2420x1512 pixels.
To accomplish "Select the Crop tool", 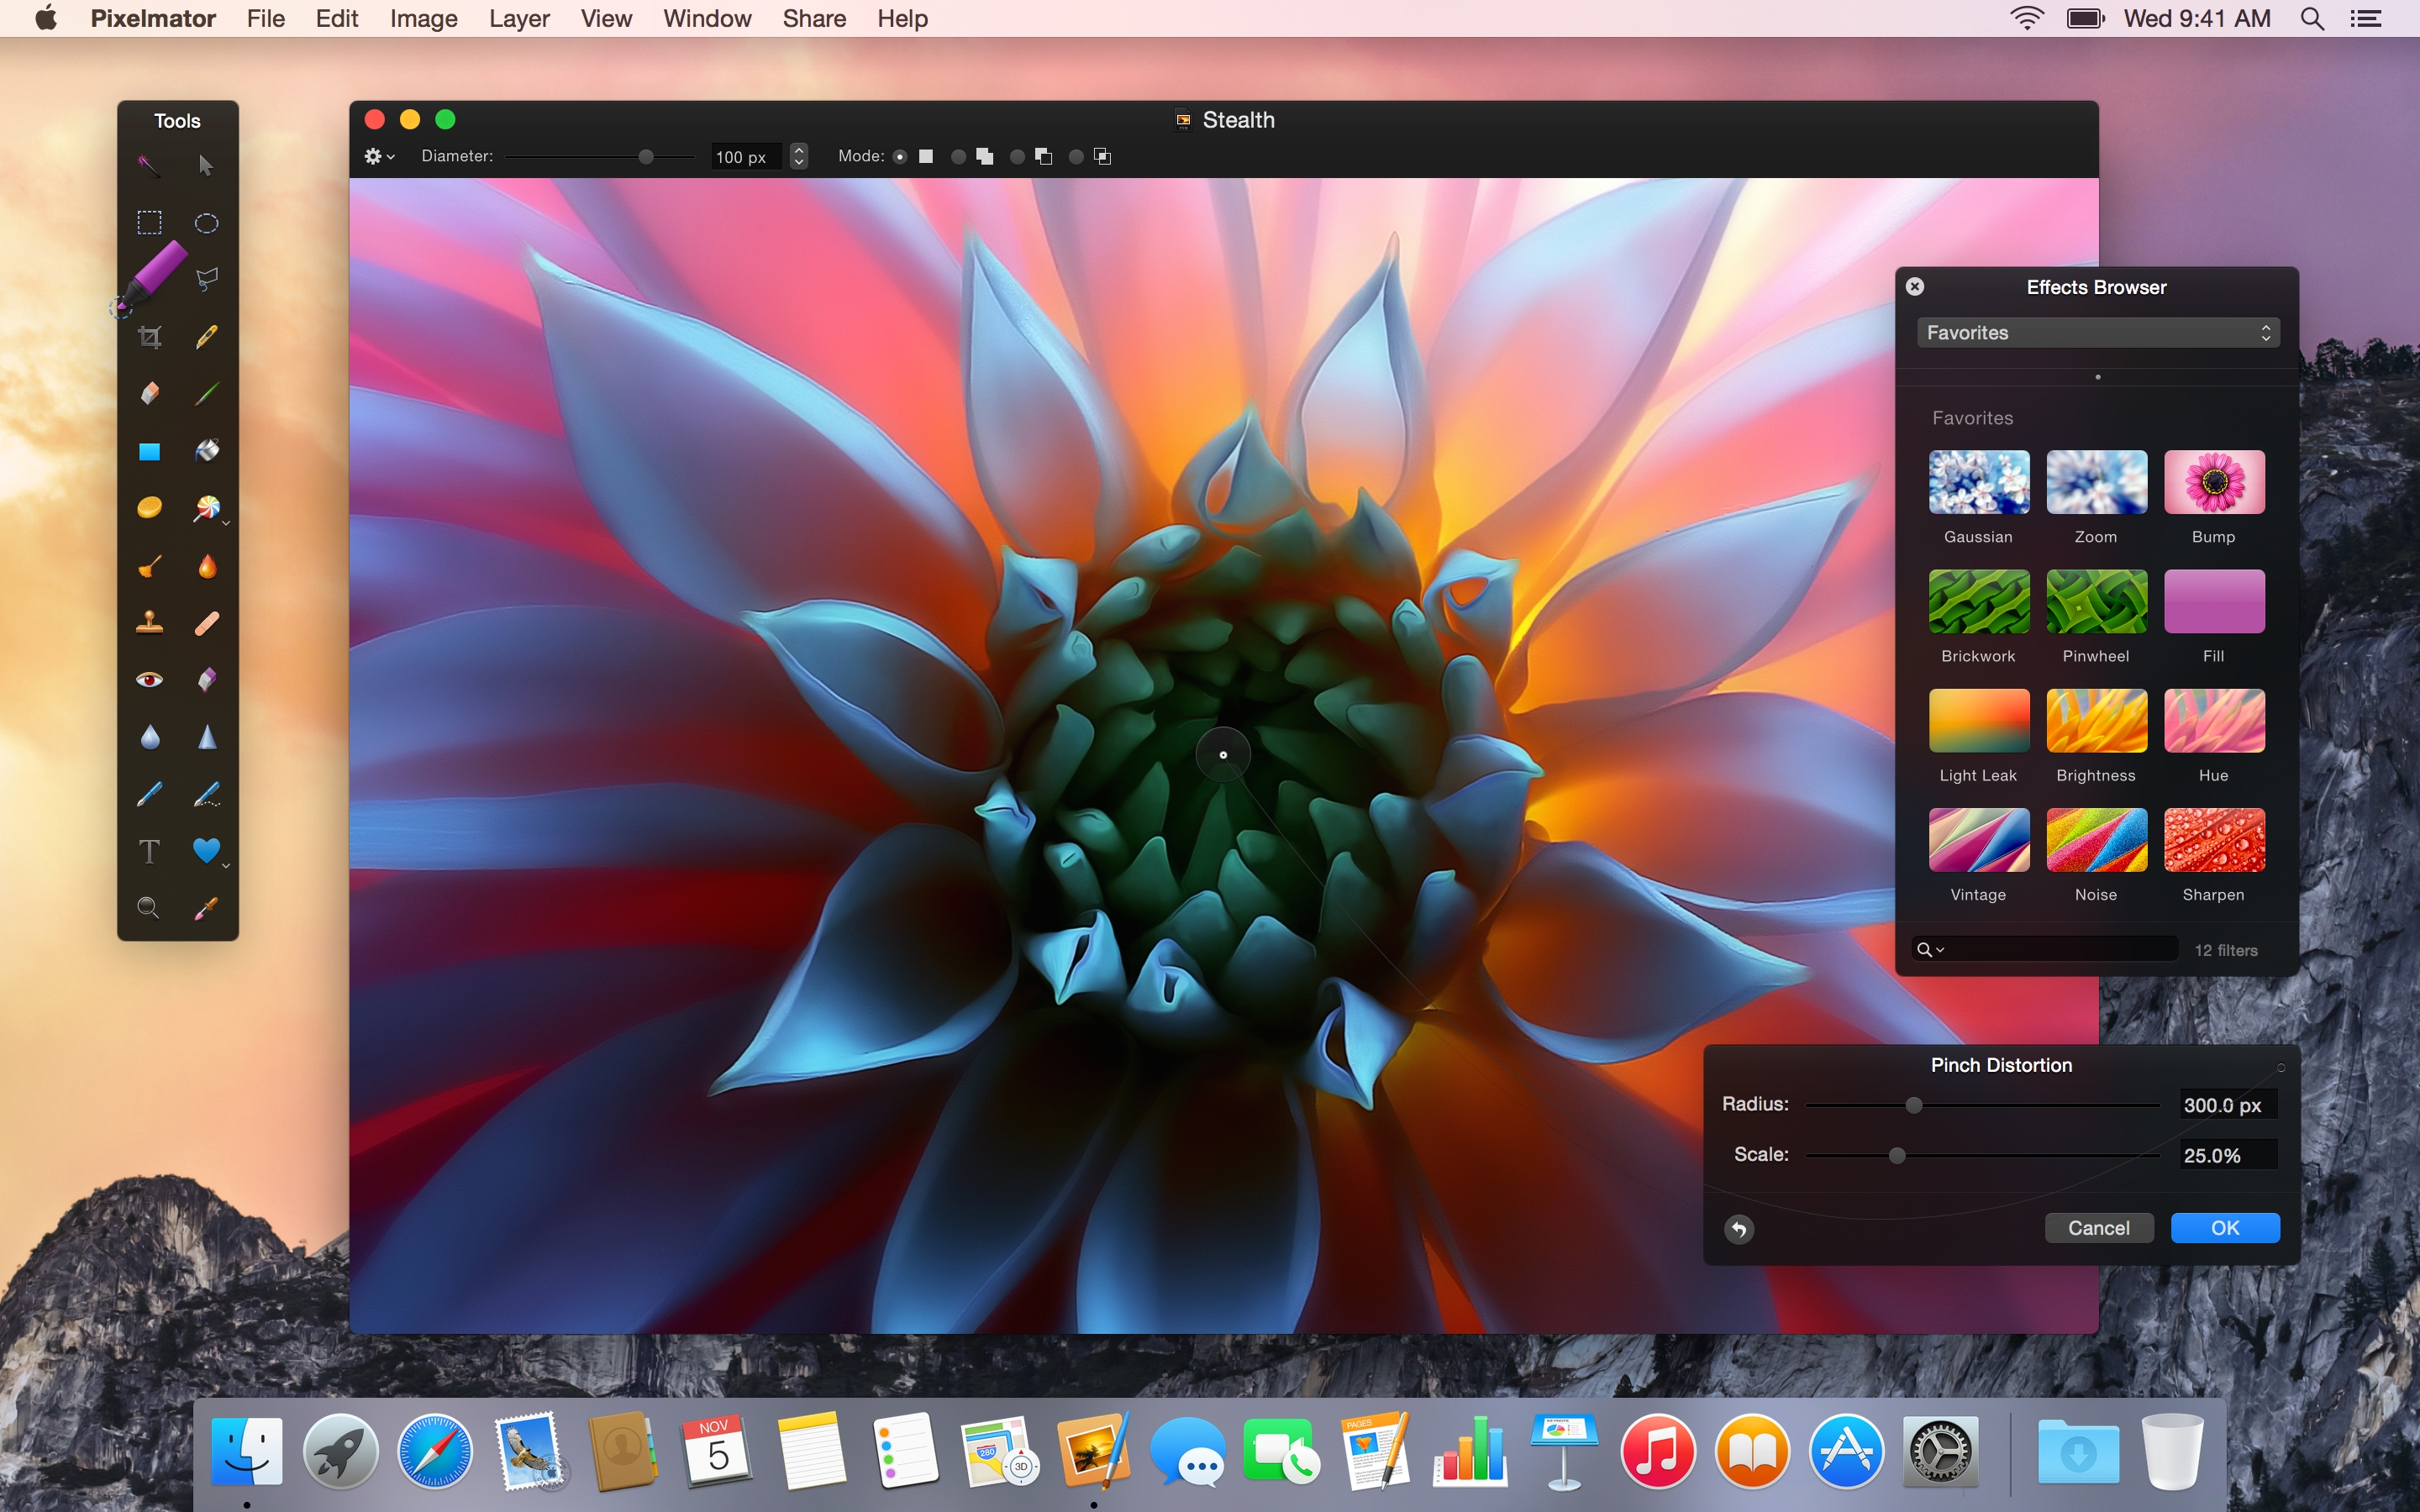I will click(150, 334).
